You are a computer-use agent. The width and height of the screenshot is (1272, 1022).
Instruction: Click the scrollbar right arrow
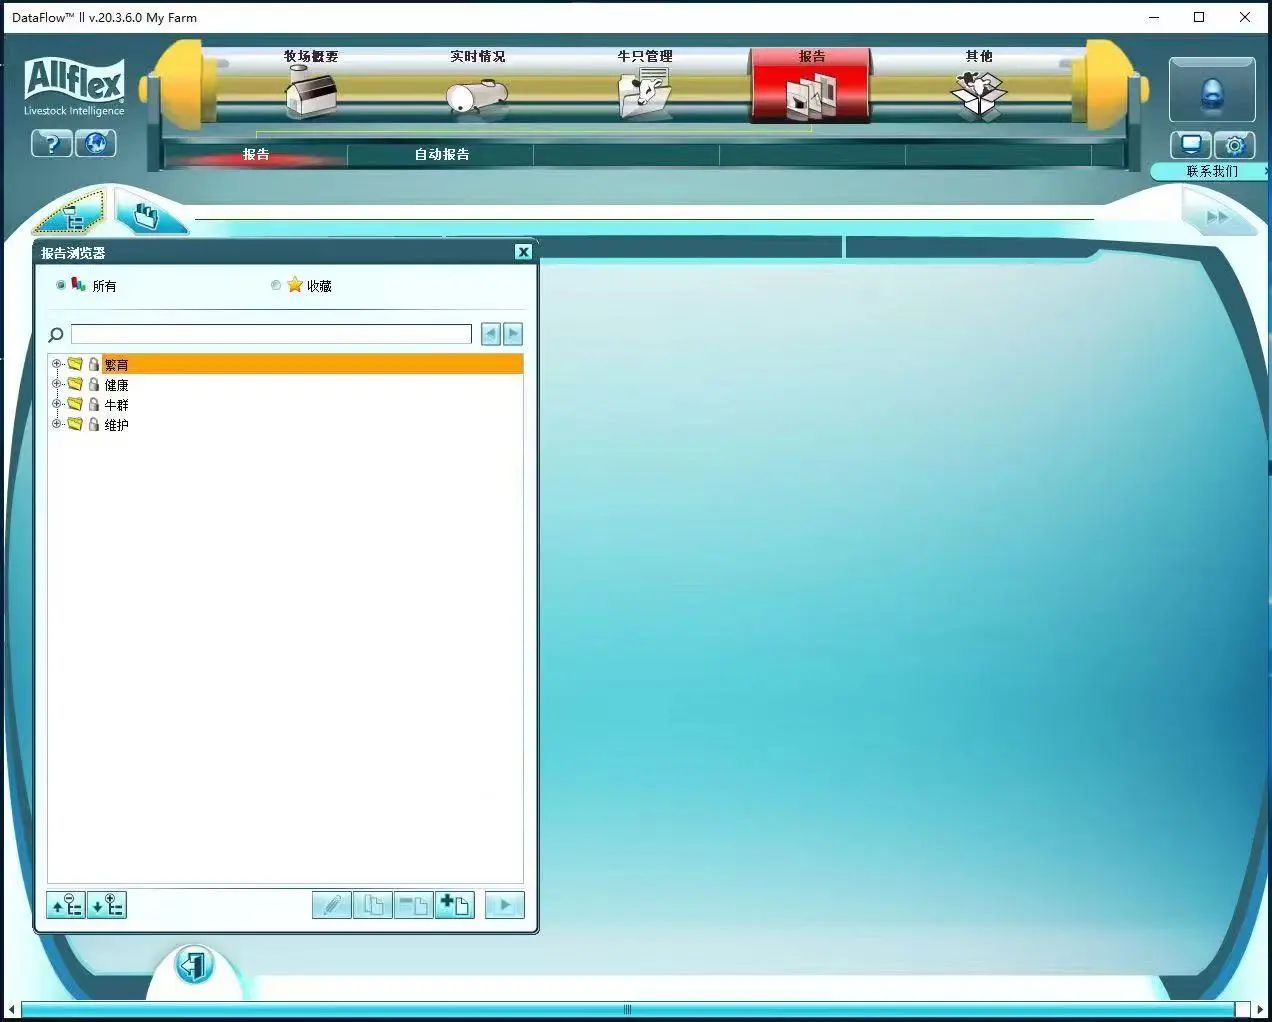pyautogui.click(x=1260, y=1009)
